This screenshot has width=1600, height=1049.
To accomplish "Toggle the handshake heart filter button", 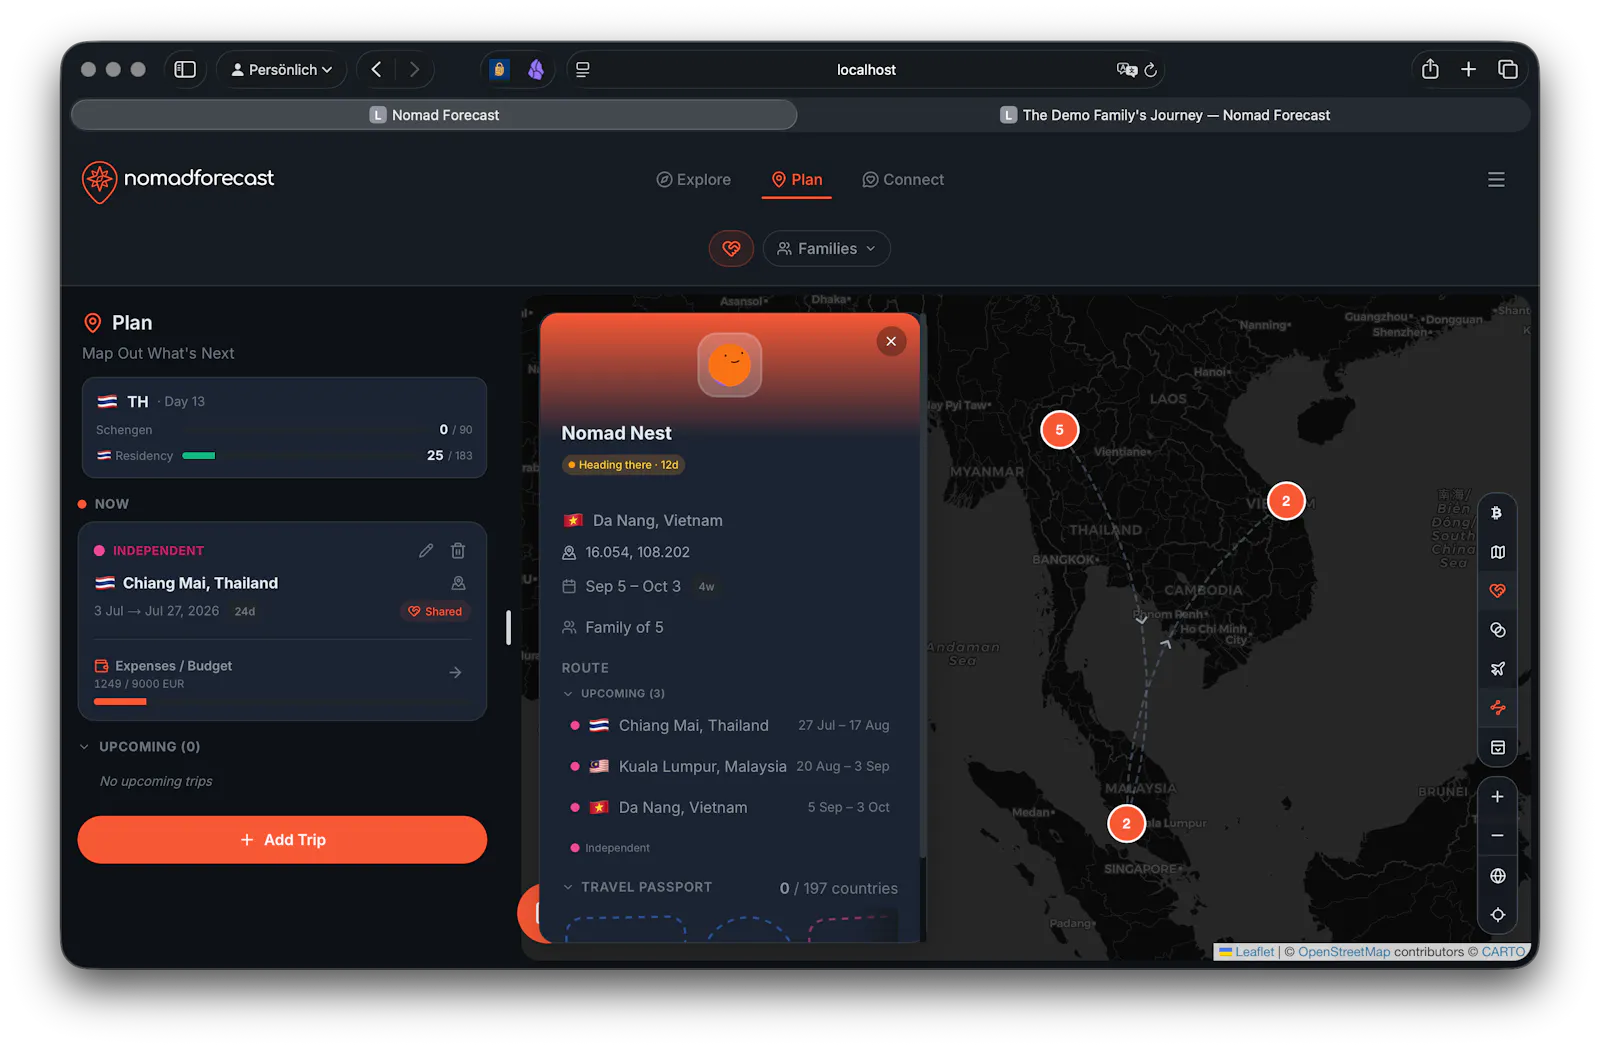I will (x=731, y=249).
